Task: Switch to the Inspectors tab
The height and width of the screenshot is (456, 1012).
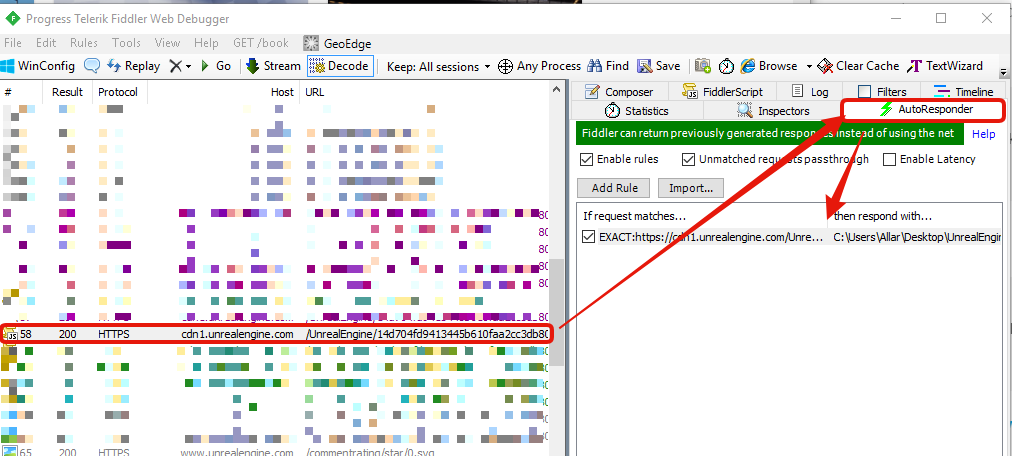Action: (773, 111)
